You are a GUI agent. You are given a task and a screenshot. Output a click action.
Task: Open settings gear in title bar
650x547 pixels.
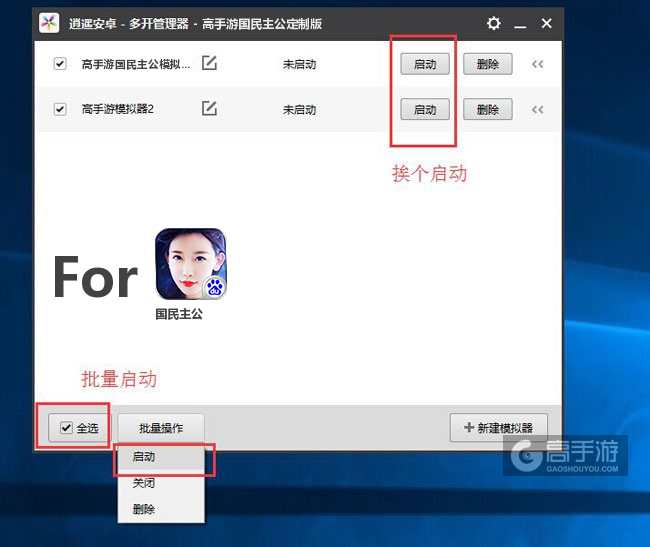[x=493, y=23]
